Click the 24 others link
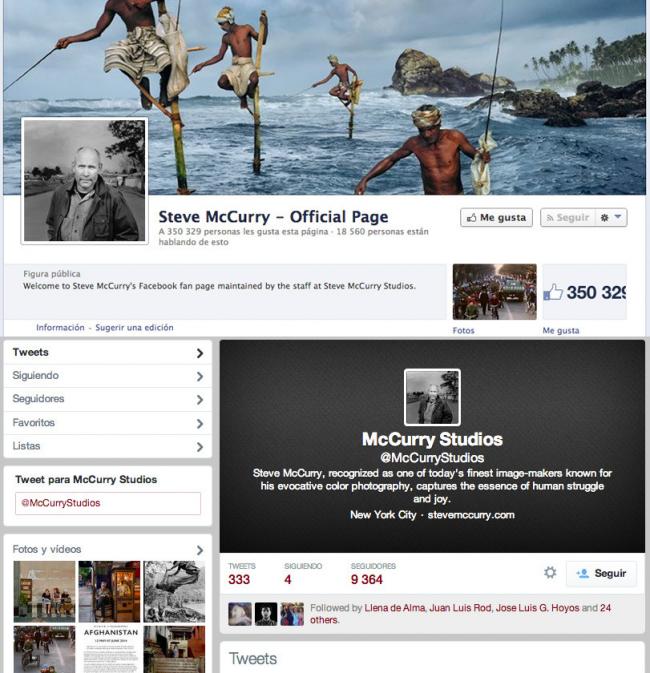 tap(605, 608)
